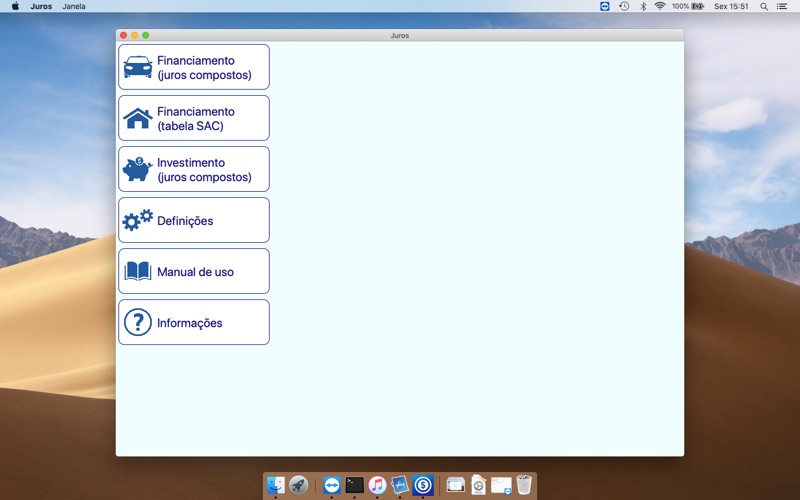Image resolution: width=800 pixels, height=500 pixels.
Task: Open TeamViewer in the Dock
Action: [332, 485]
